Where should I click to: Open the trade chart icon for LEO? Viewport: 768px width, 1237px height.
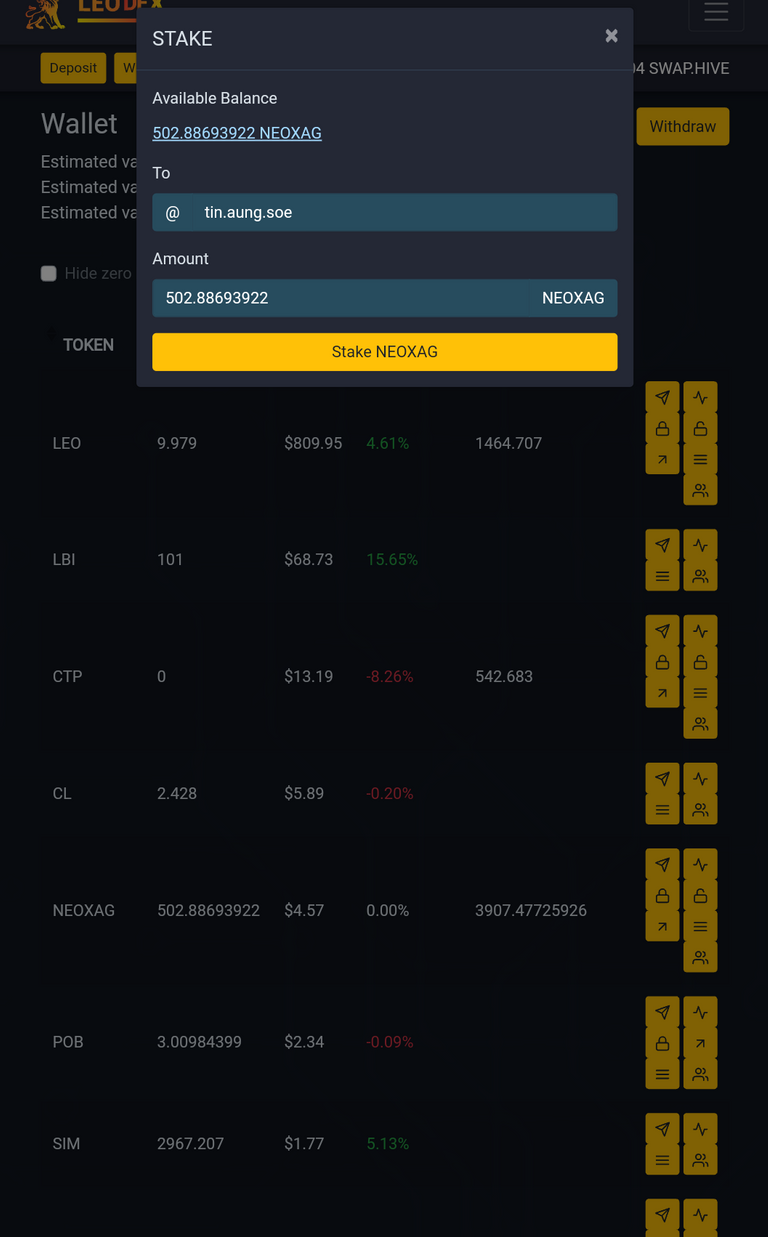(x=700, y=397)
